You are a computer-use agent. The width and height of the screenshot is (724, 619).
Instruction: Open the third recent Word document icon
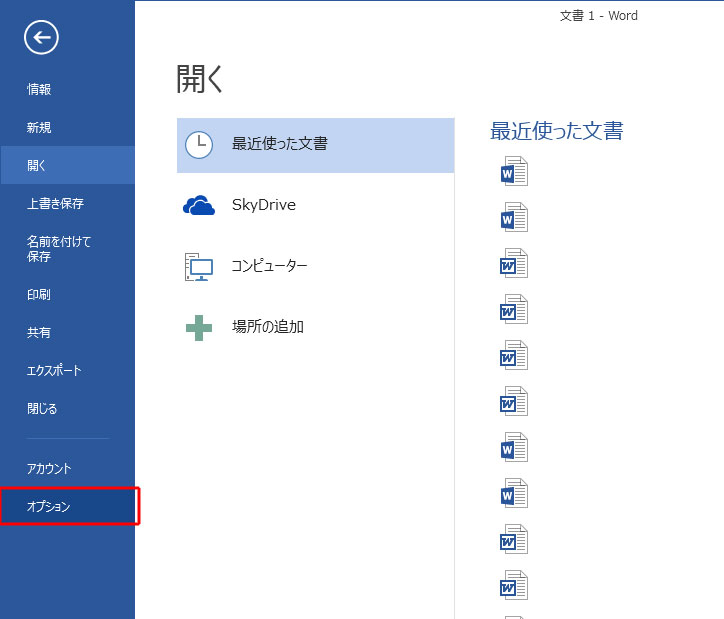[514, 263]
